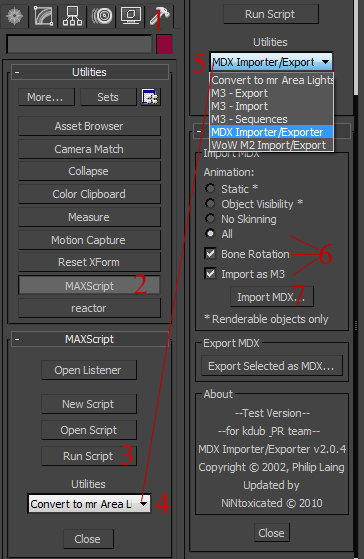The width and height of the screenshot is (364, 559).
Task: Click the More... button
Action: [x=46, y=97]
